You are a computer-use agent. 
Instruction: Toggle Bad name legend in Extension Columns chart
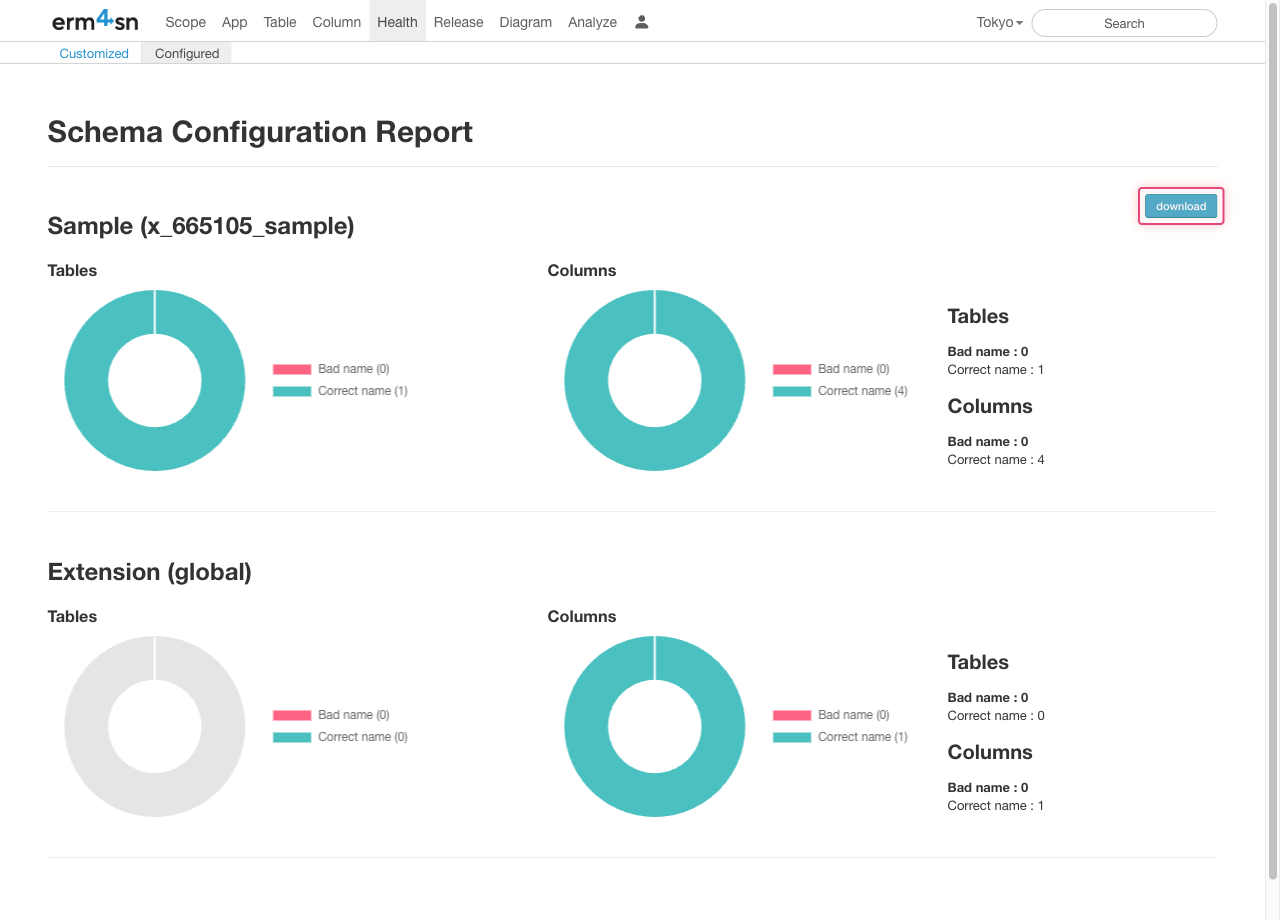831,715
